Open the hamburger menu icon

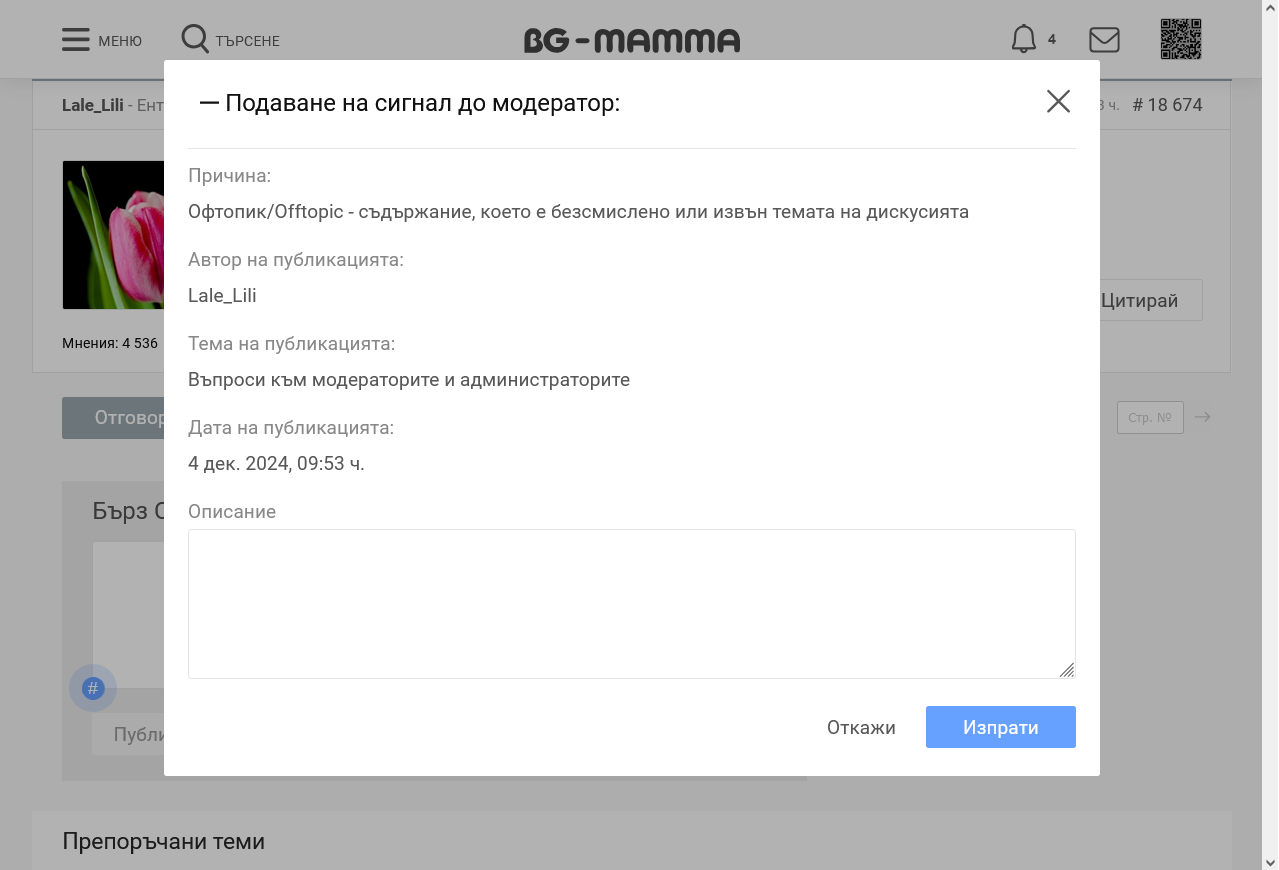click(76, 40)
